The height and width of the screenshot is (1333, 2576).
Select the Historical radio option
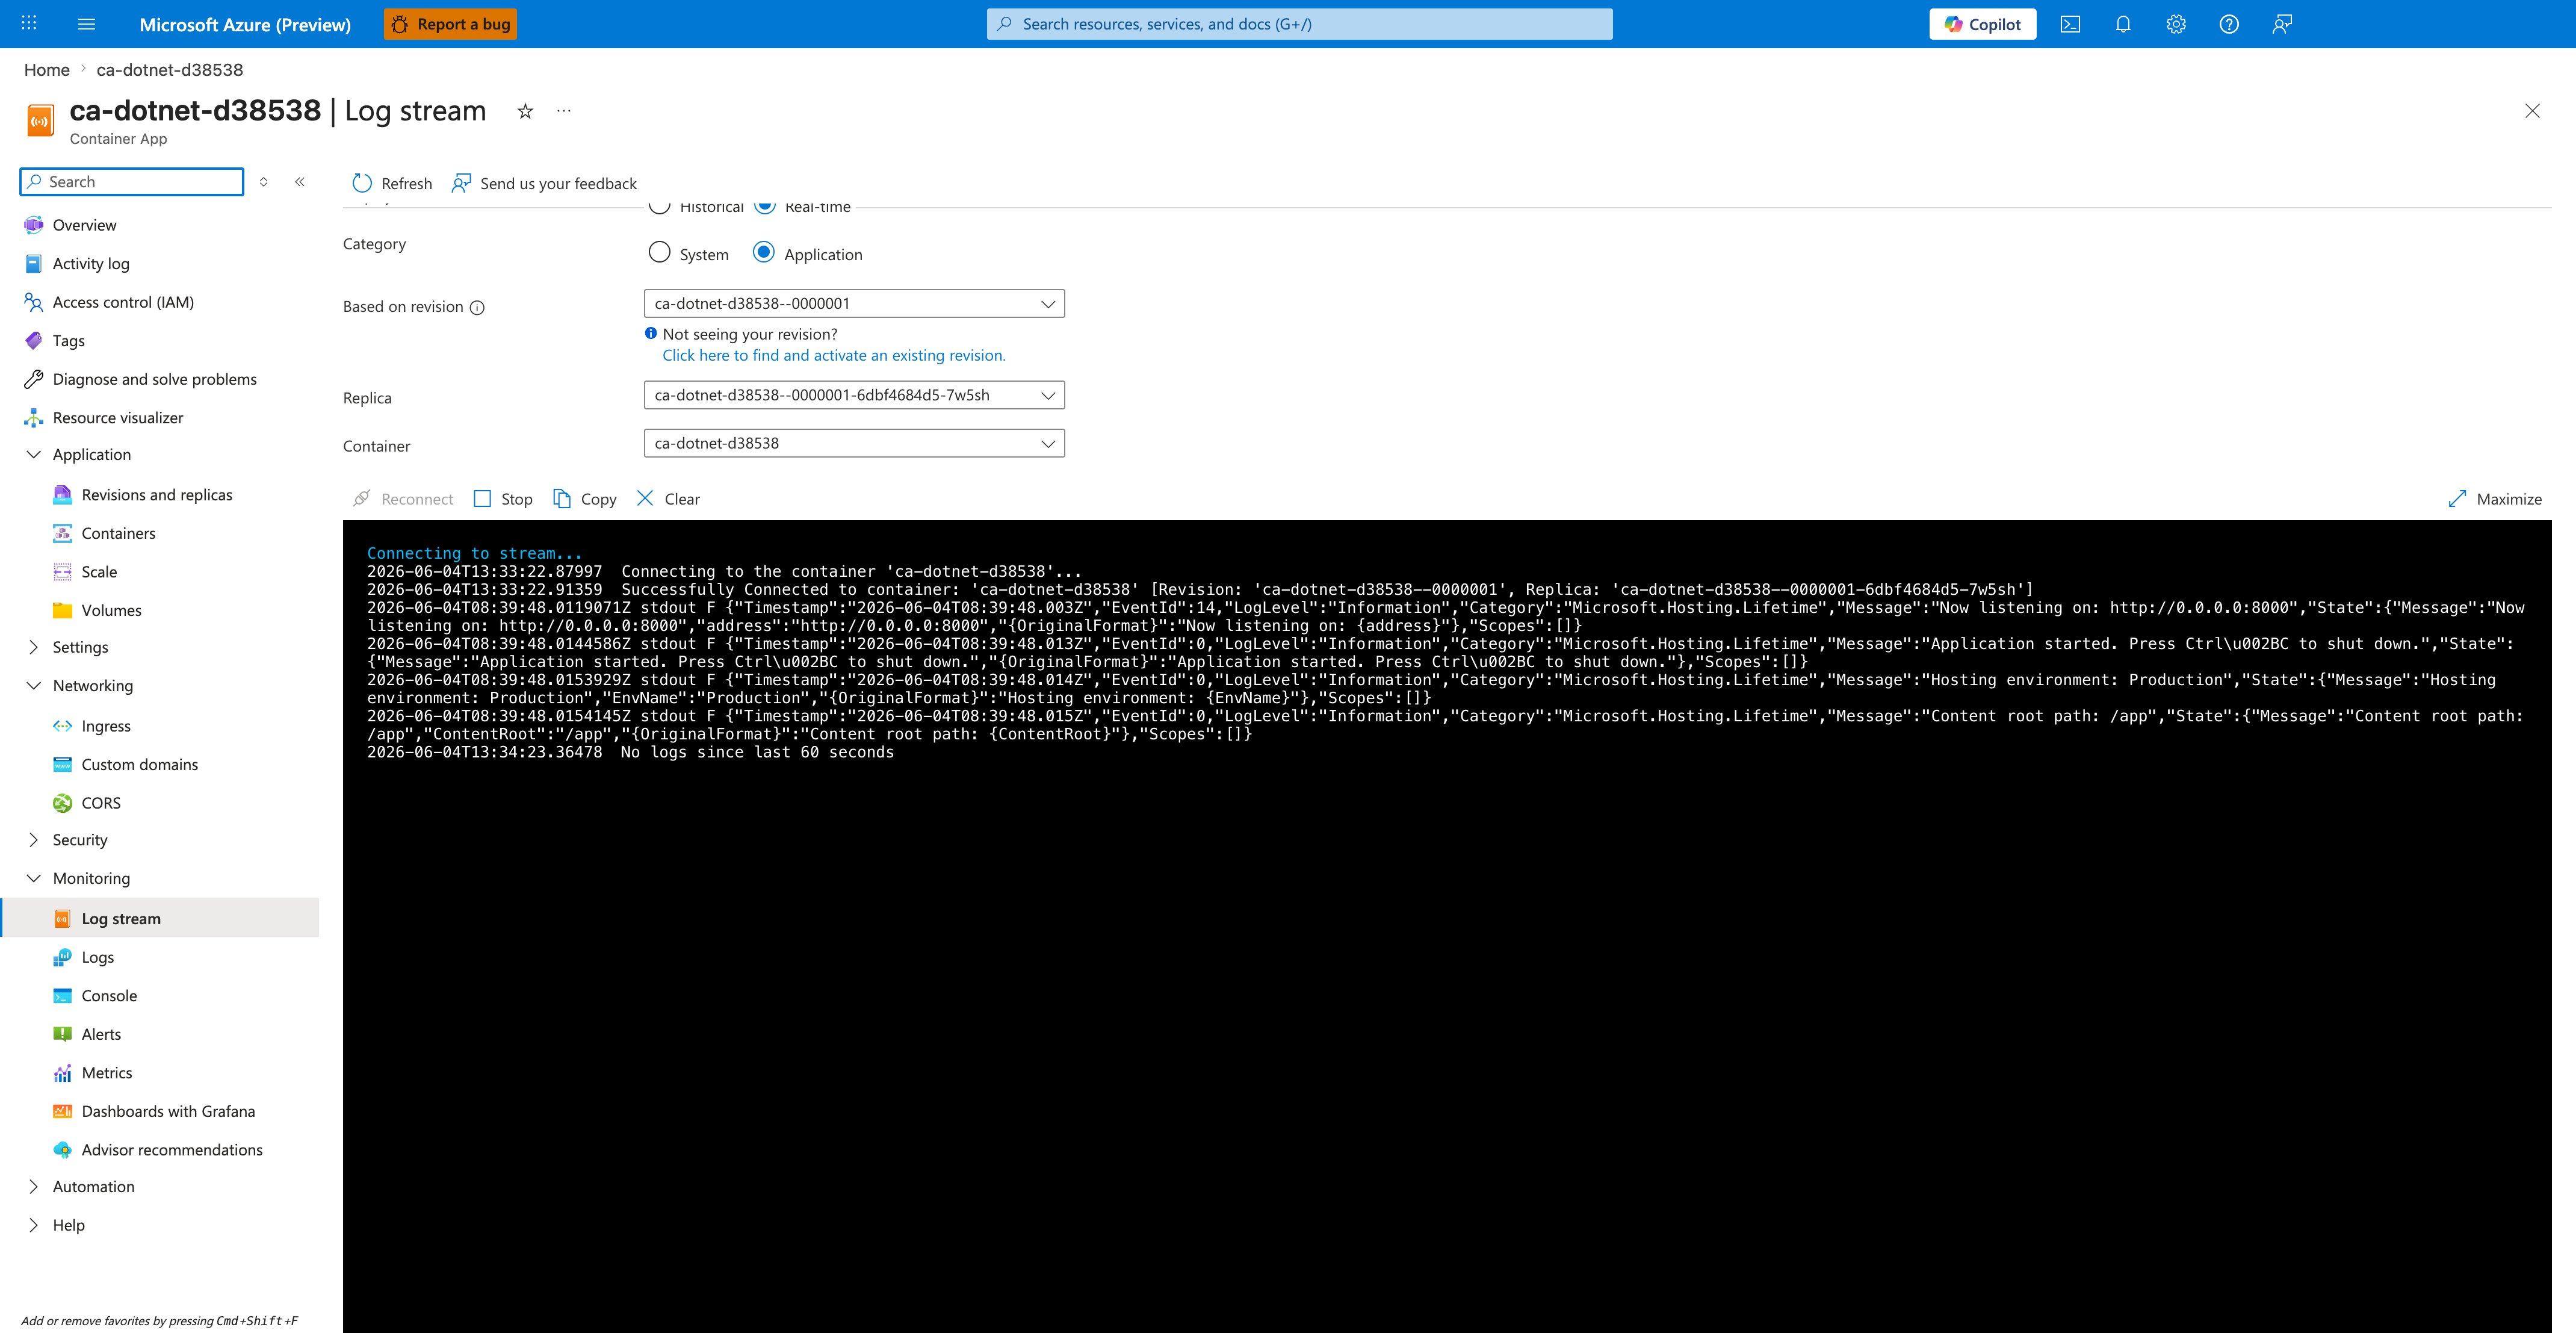click(x=659, y=207)
